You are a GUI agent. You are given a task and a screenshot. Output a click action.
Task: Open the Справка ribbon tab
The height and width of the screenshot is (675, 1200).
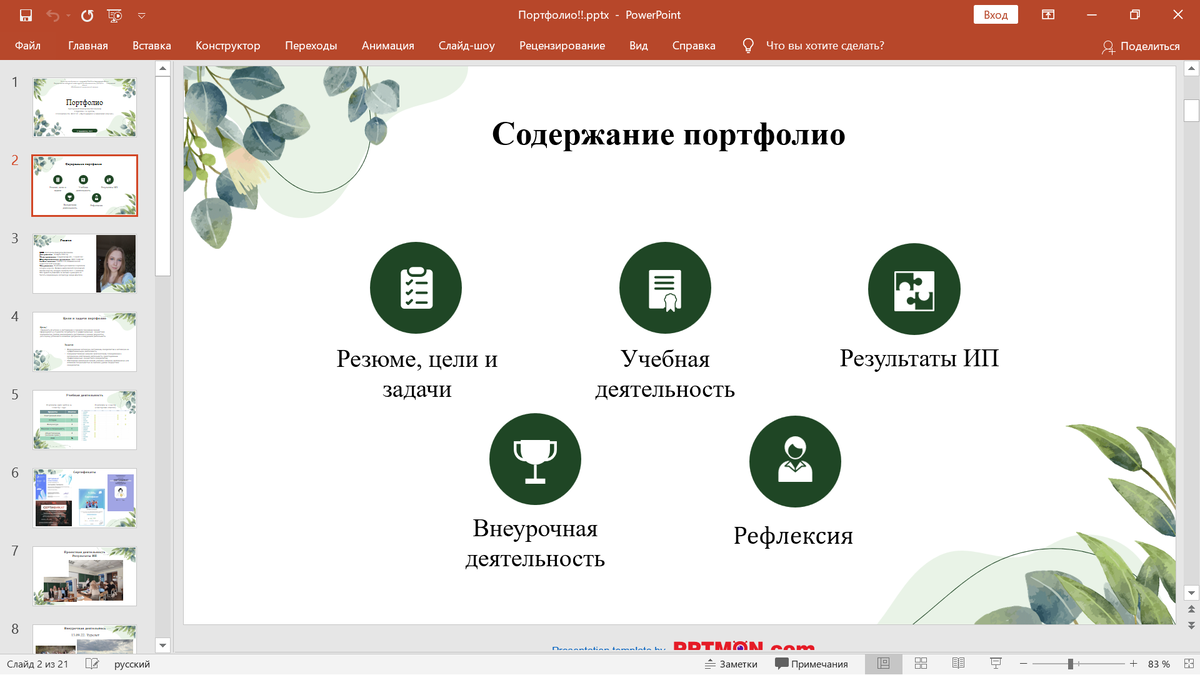(x=694, y=46)
